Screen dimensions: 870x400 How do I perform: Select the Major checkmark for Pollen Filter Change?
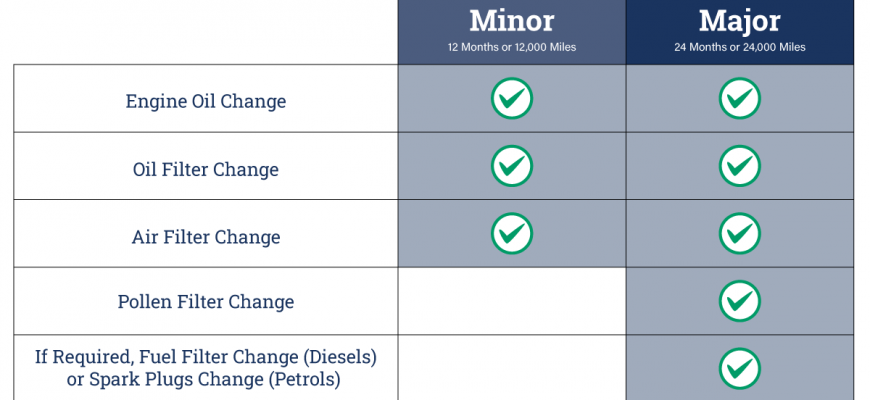740,301
